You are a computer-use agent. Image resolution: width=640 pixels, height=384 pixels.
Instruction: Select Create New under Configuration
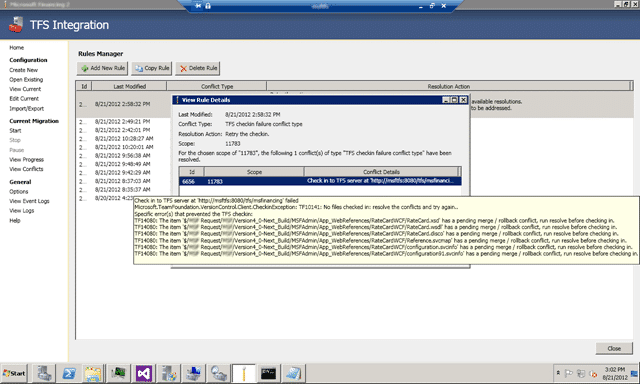pyautogui.click(x=24, y=70)
